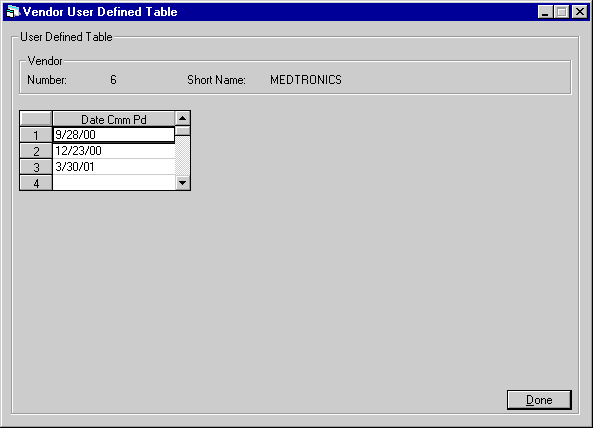Click the scrollbar track below the thumb
593x428 pixels.
pos(183,156)
